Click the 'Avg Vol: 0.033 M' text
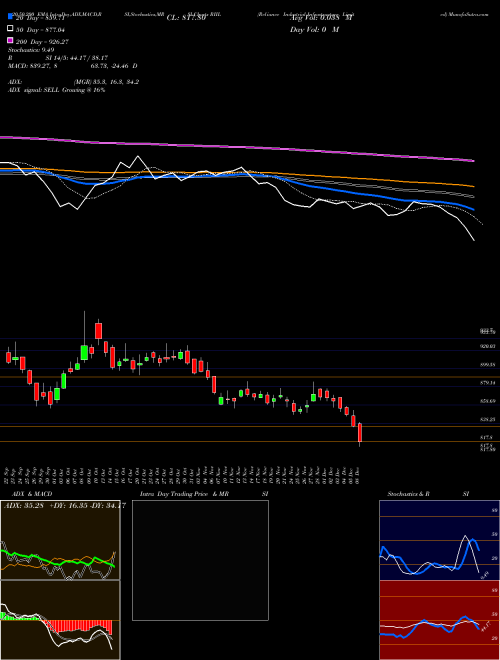The image size is (500, 660). (321, 18)
